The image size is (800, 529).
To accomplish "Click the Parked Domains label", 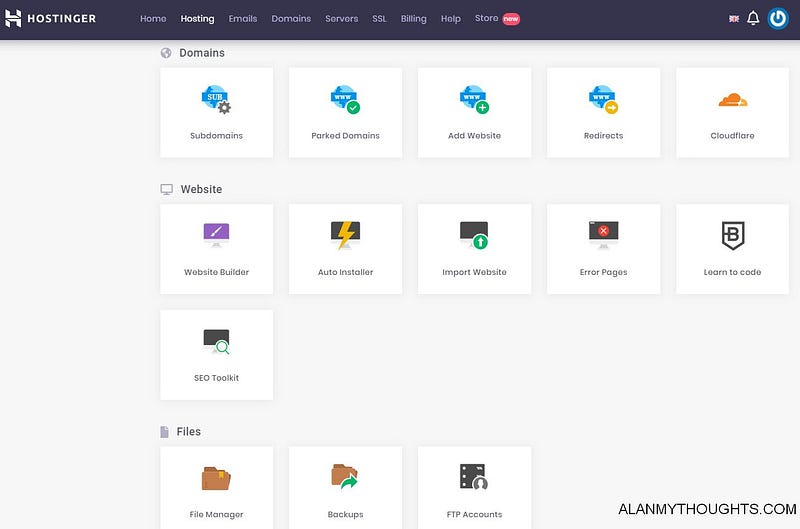I will pyautogui.click(x=345, y=136).
